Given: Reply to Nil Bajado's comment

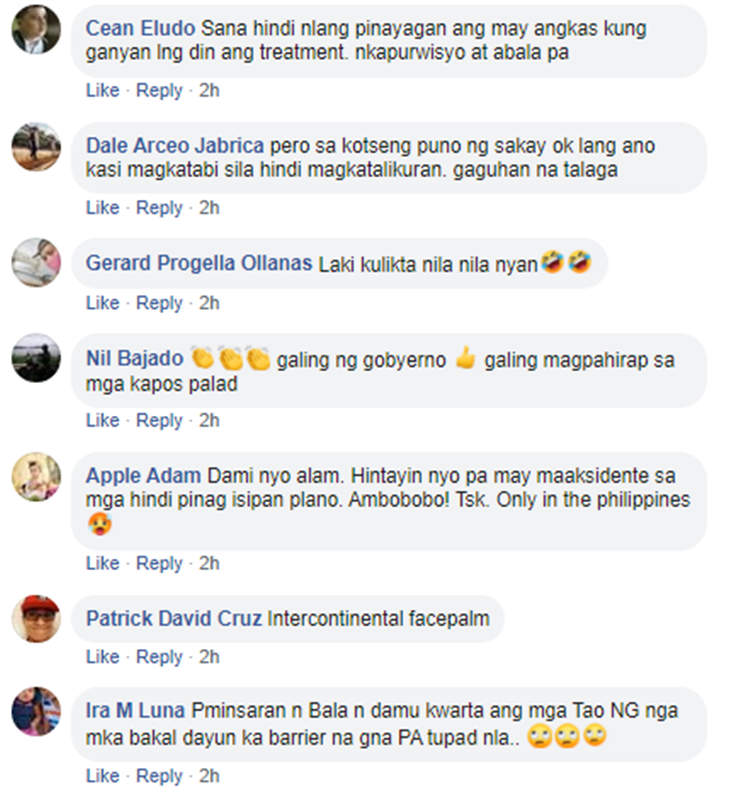Looking at the screenshot, I should 159,420.
